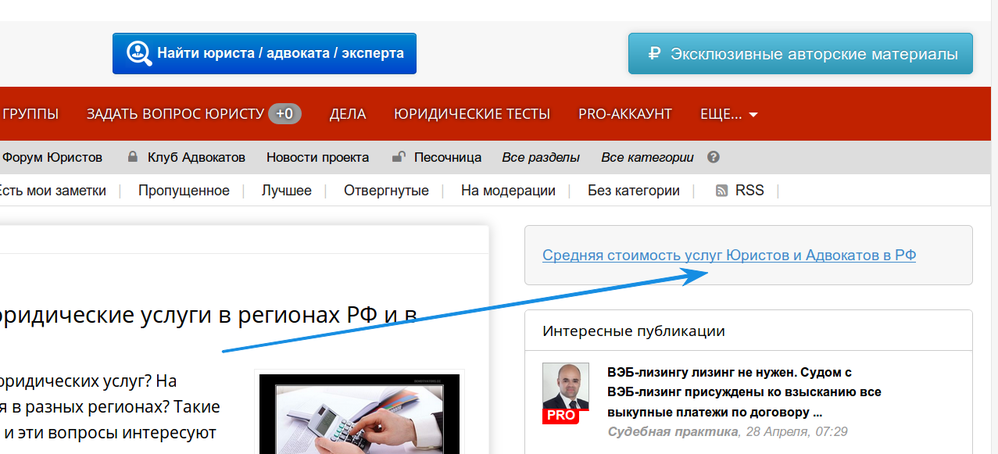Screen dimensions: 998x454
Task: Switch to the Лучшее filter tab
Action: point(286,191)
